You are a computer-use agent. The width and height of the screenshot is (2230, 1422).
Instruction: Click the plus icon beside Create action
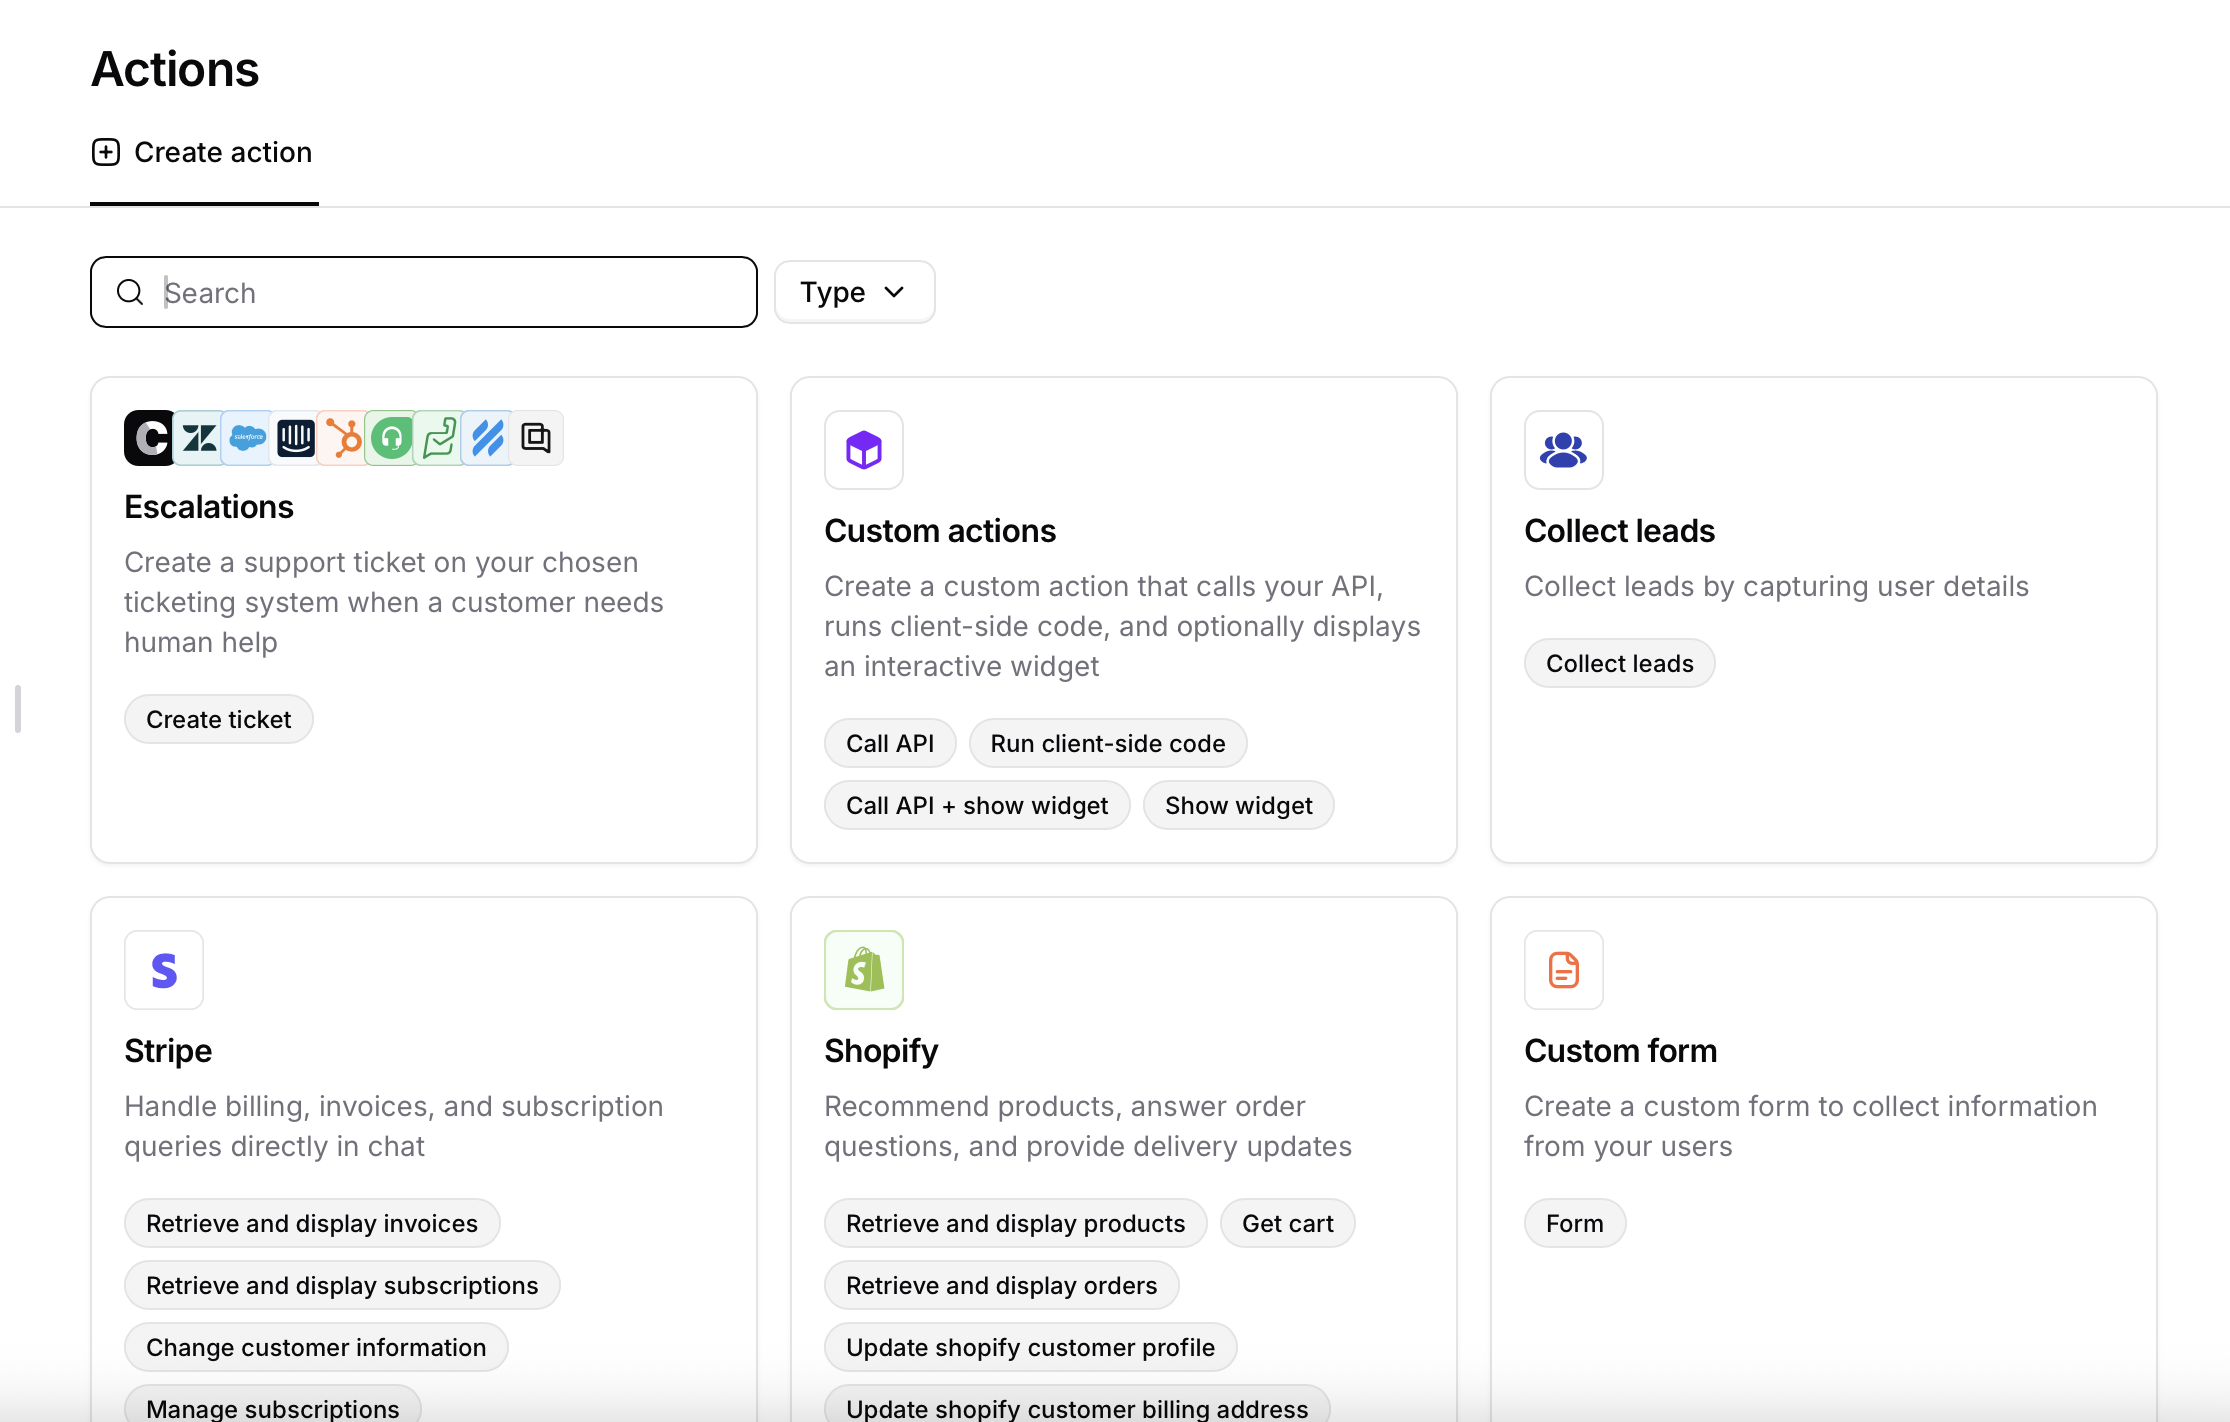(106, 152)
